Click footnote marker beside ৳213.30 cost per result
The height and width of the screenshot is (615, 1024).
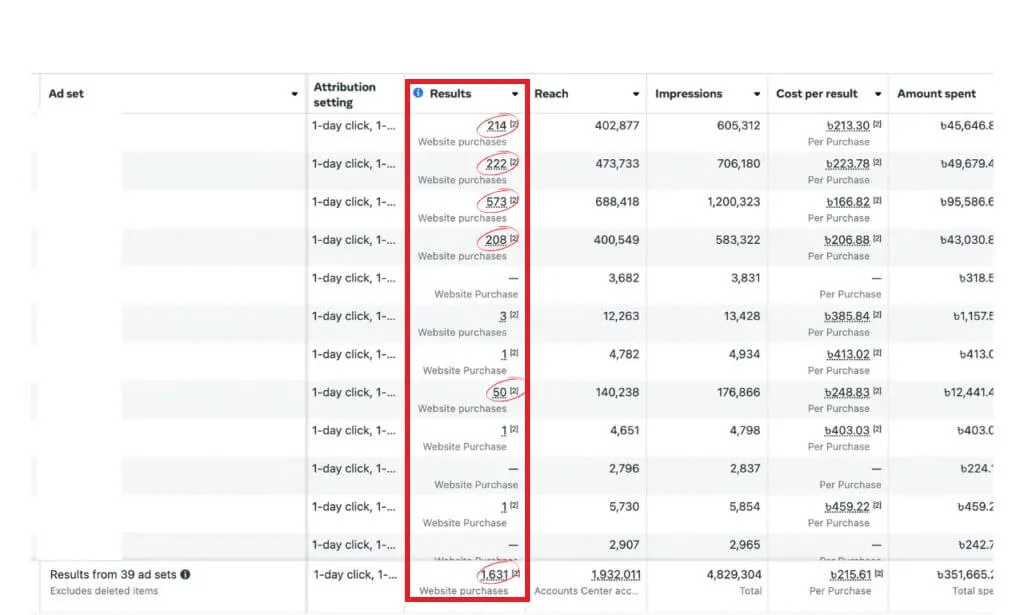coord(877,125)
